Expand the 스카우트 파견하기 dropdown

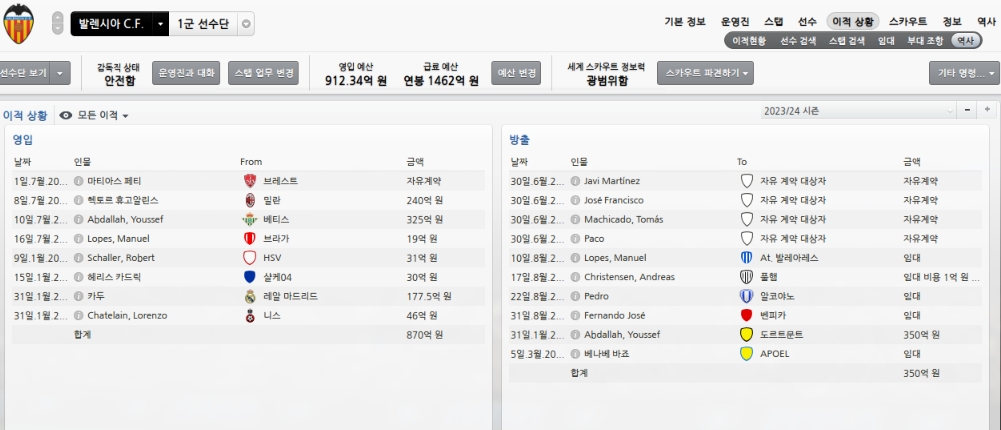point(705,73)
